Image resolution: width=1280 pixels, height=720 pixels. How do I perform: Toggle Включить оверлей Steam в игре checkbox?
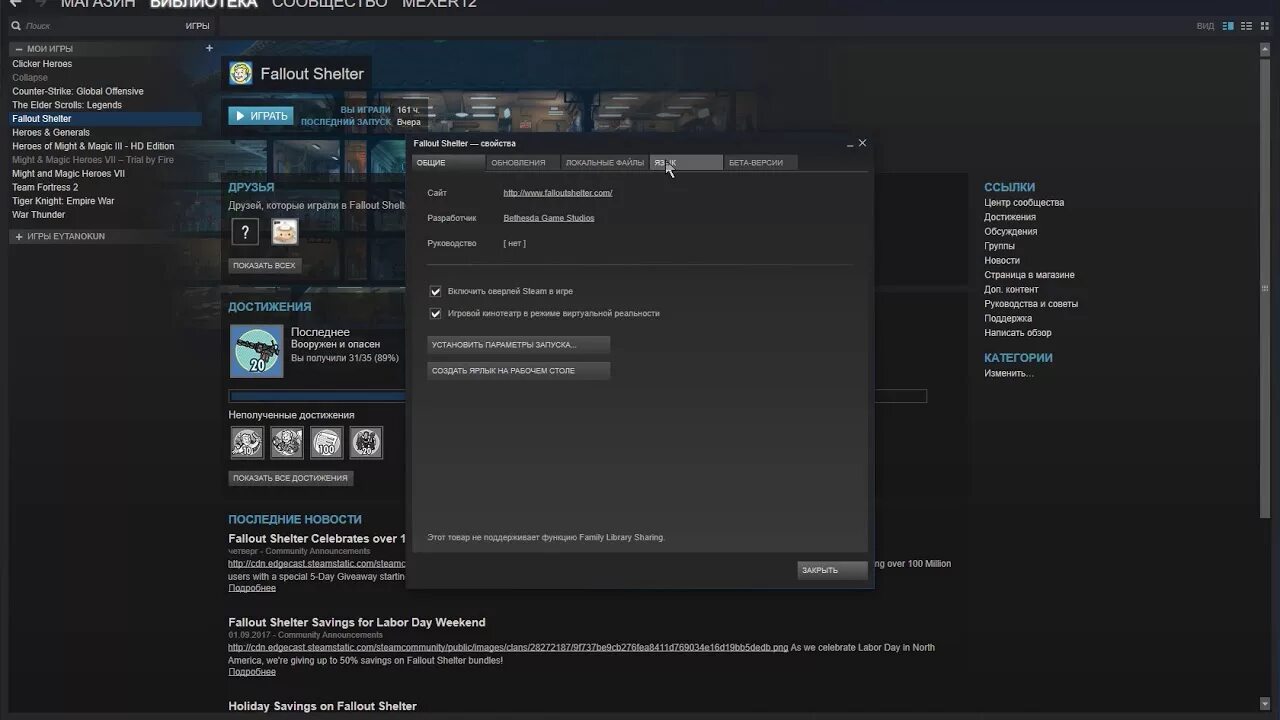435,291
